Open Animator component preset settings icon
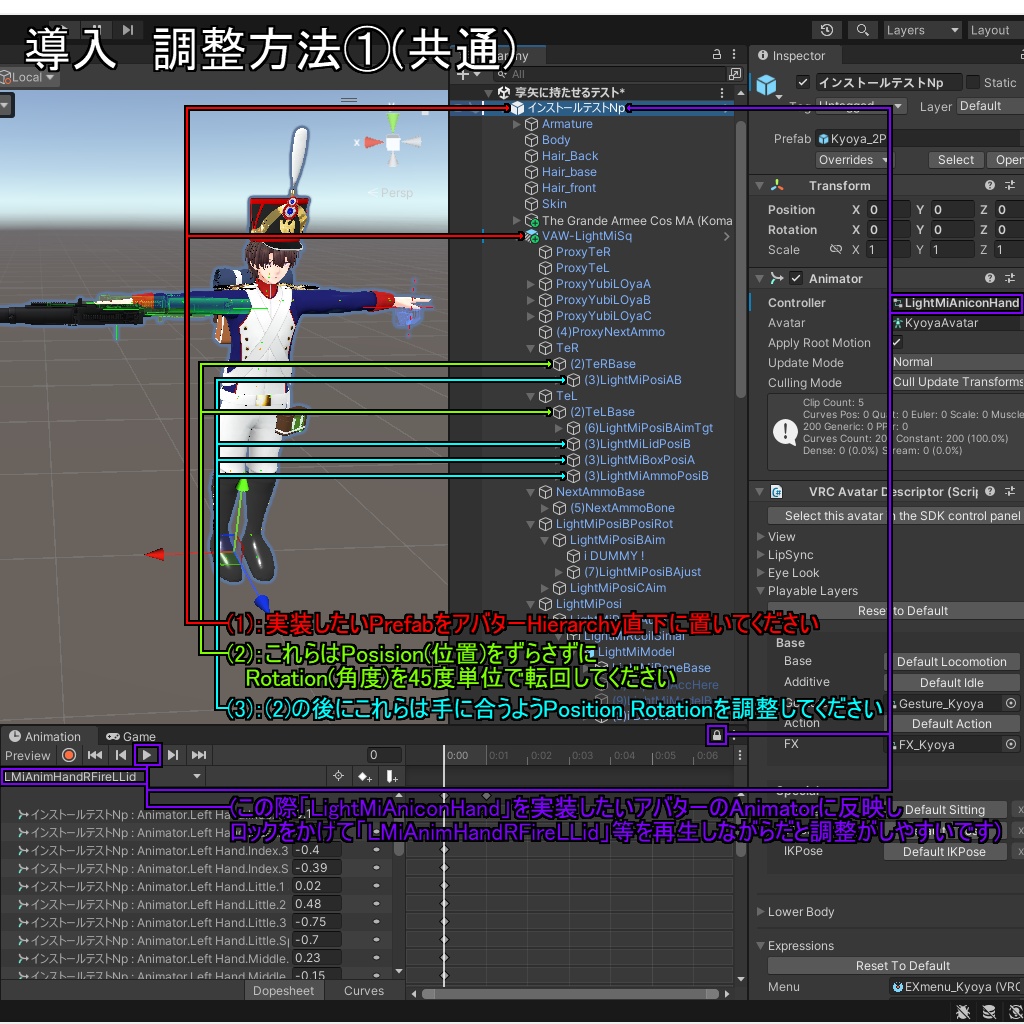 (1010, 278)
